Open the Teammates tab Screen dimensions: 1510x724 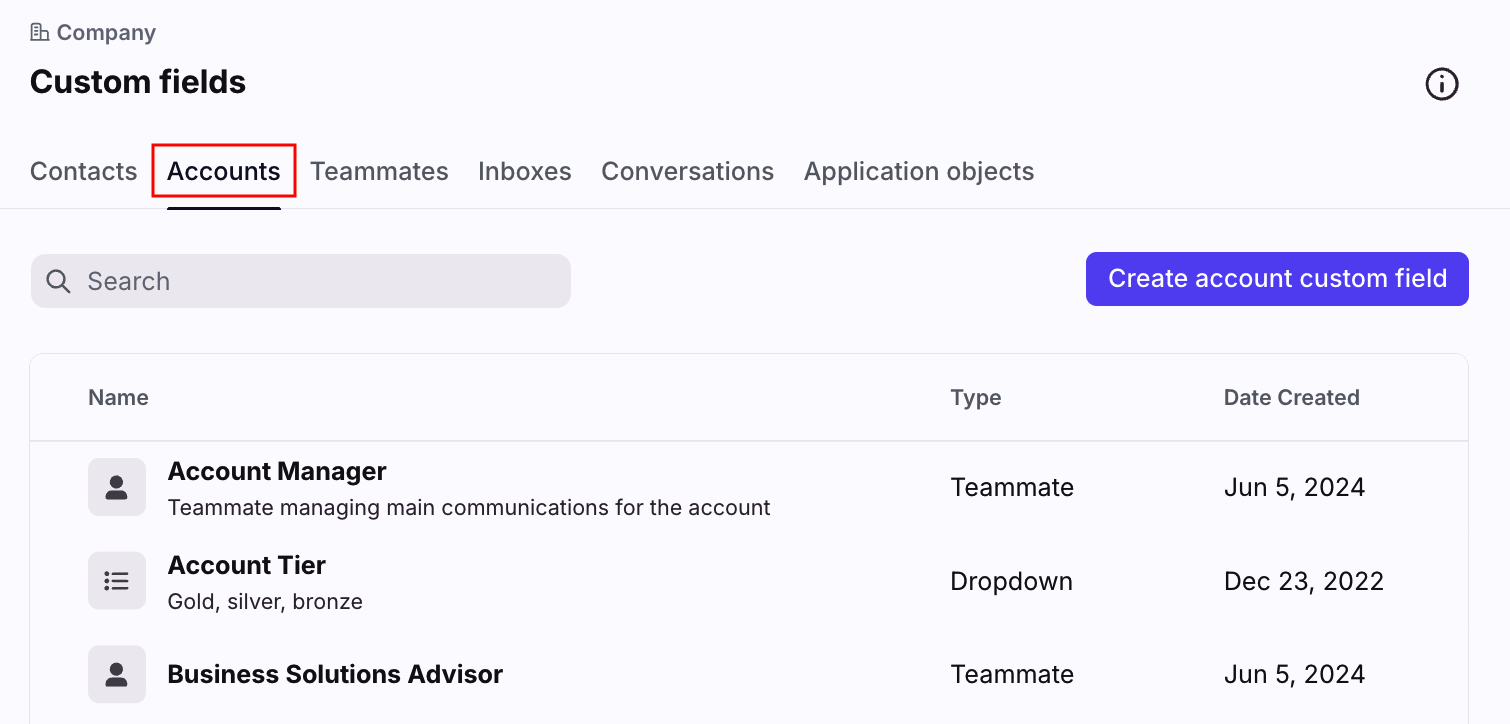click(379, 172)
